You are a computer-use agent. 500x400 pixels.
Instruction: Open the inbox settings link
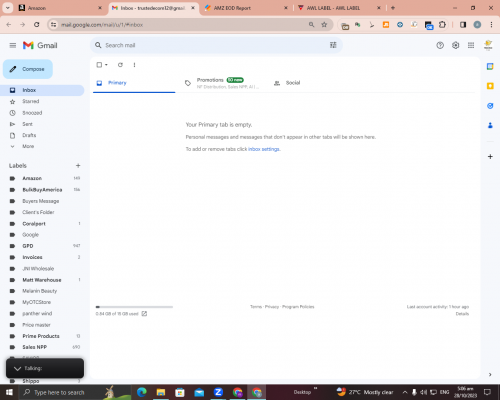(264, 149)
